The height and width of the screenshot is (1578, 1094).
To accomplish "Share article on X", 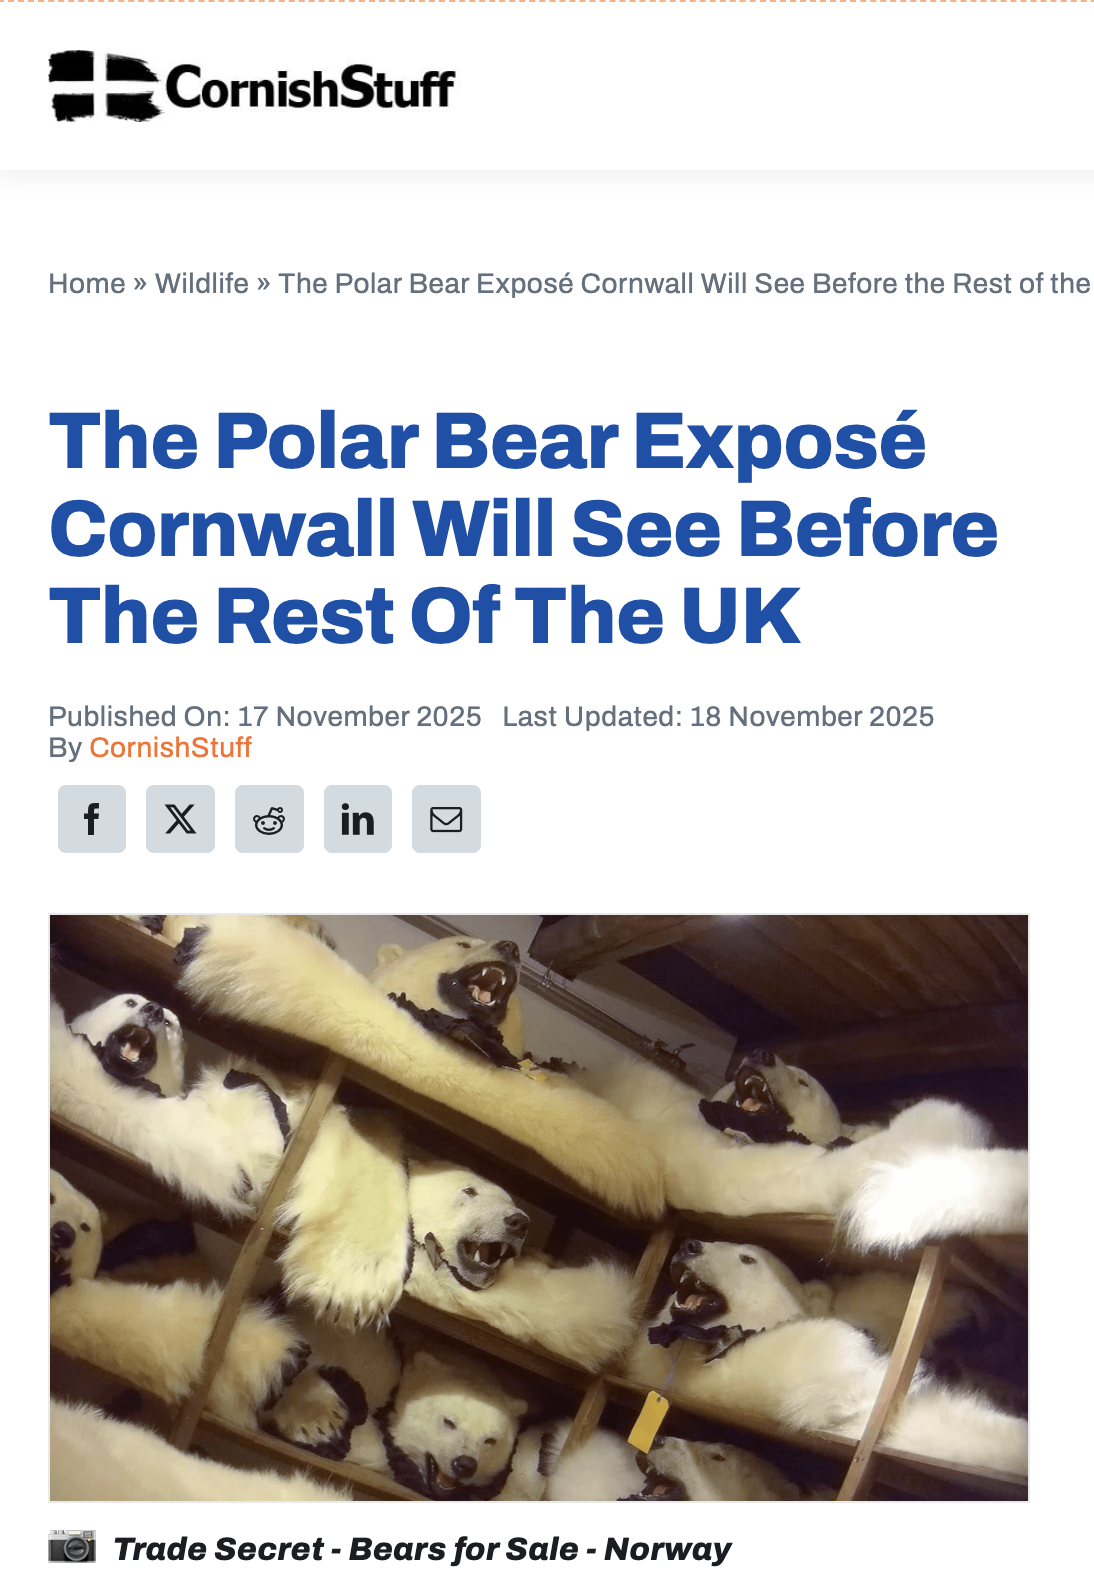I will tap(180, 819).
